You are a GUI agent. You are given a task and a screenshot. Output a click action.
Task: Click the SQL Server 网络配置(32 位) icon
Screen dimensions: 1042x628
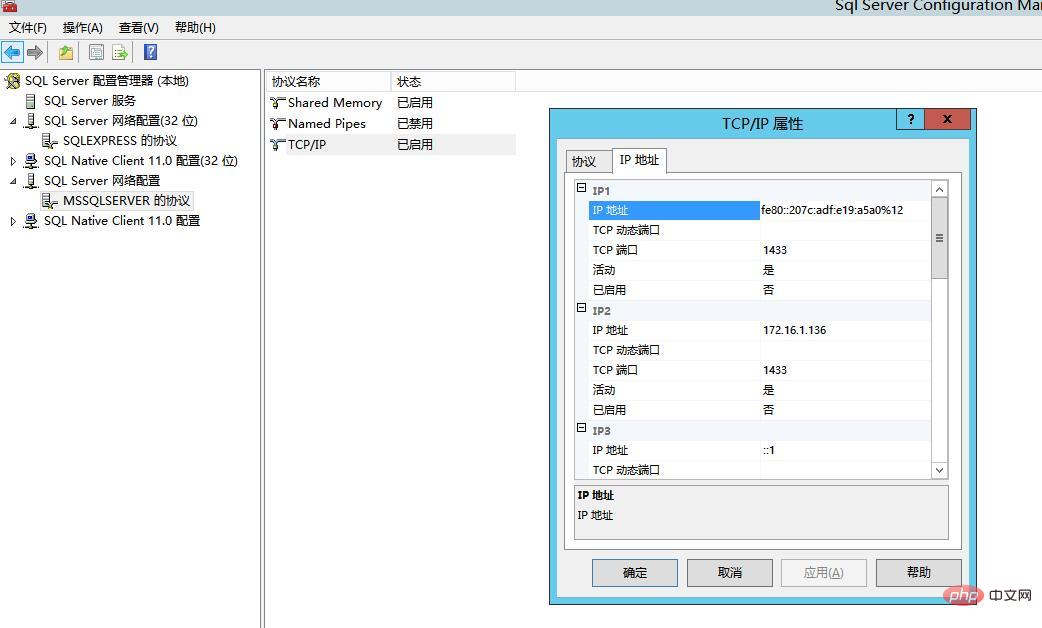(31, 121)
